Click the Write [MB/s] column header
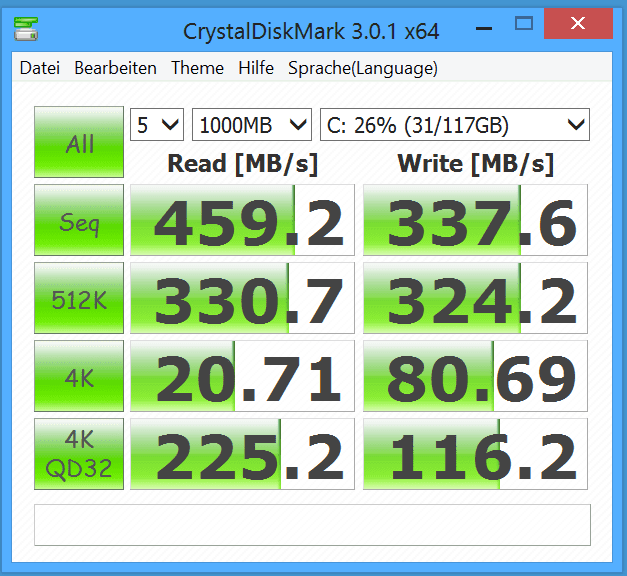 [x=475, y=164]
